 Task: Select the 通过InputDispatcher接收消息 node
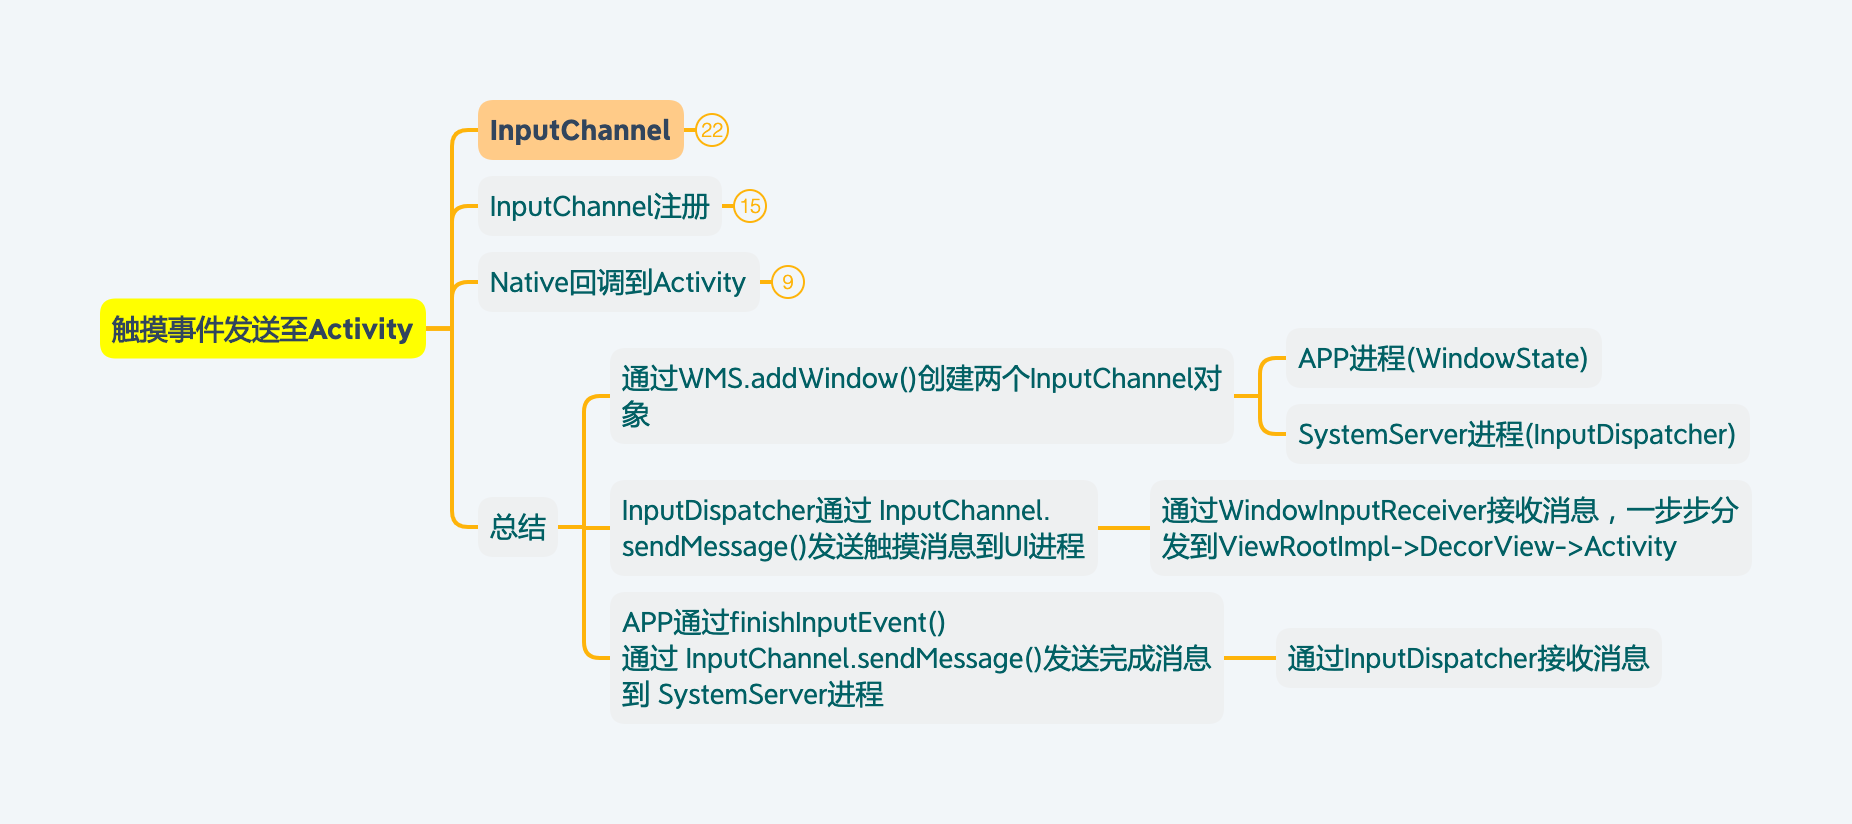[x=1468, y=658]
